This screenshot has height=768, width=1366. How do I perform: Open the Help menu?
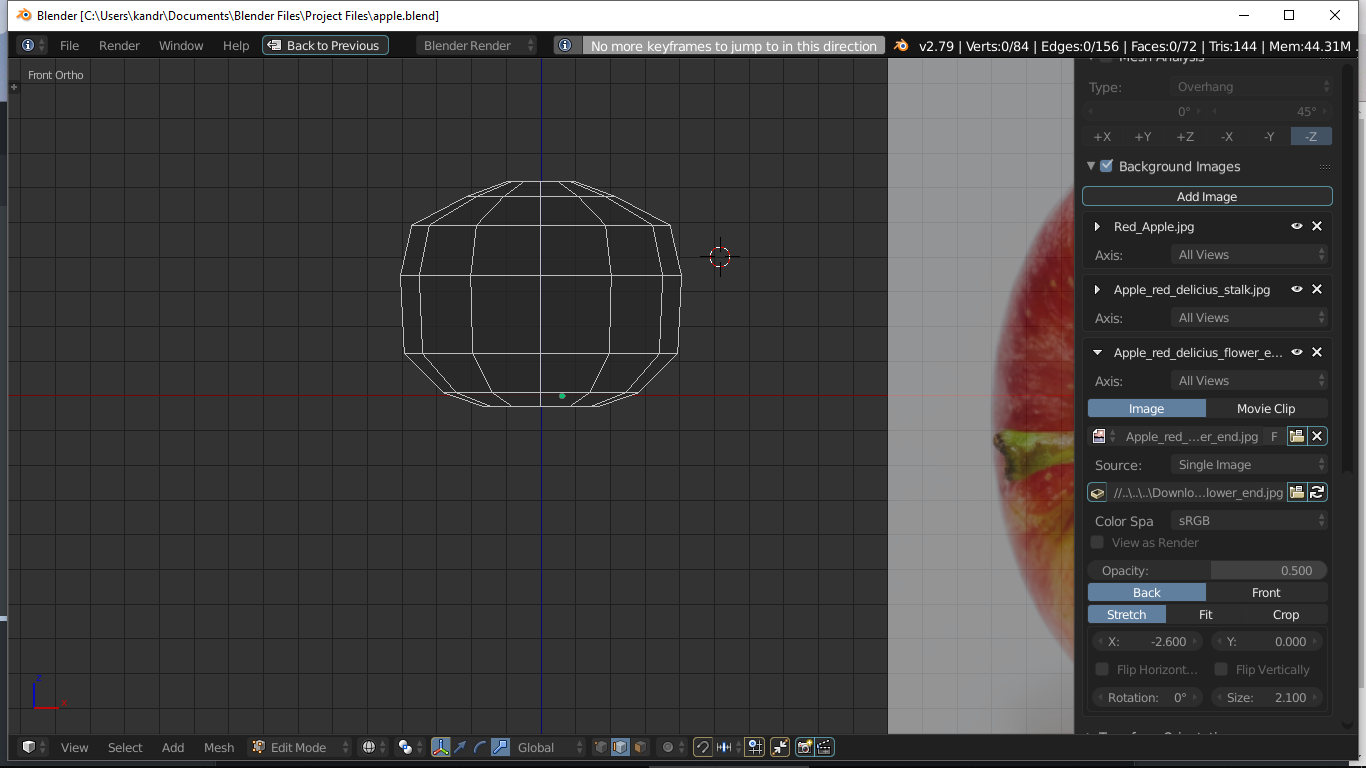[x=236, y=45]
